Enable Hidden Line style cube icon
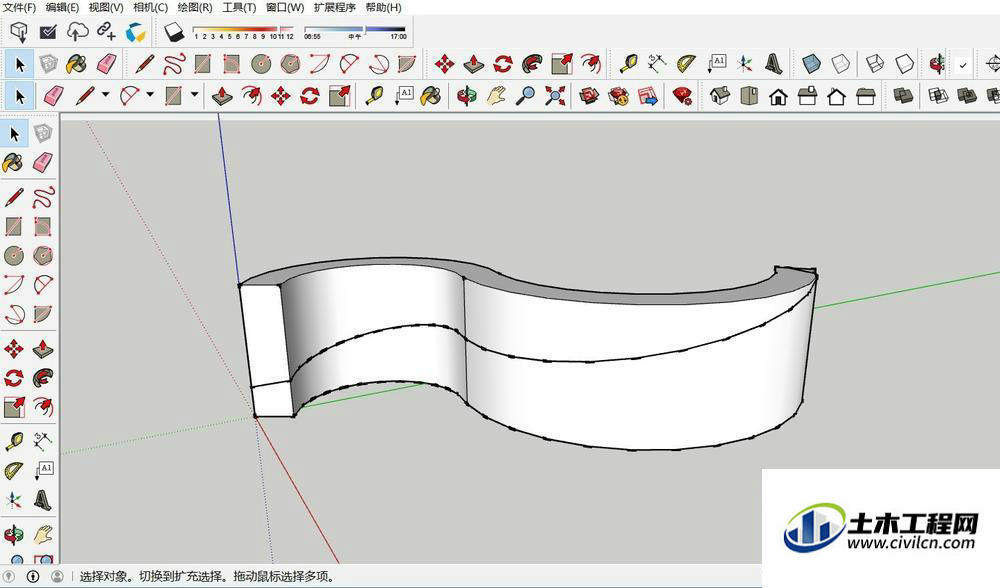The image size is (1000, 588). [904, 64]
